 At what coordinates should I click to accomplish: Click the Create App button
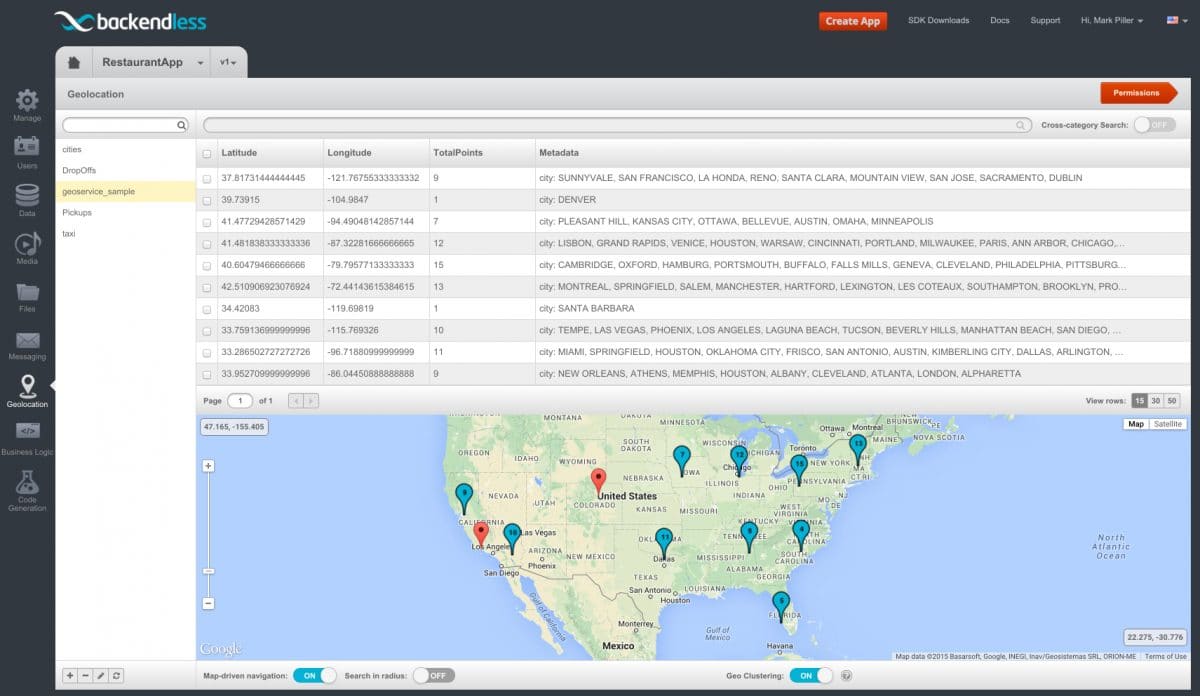853,21
